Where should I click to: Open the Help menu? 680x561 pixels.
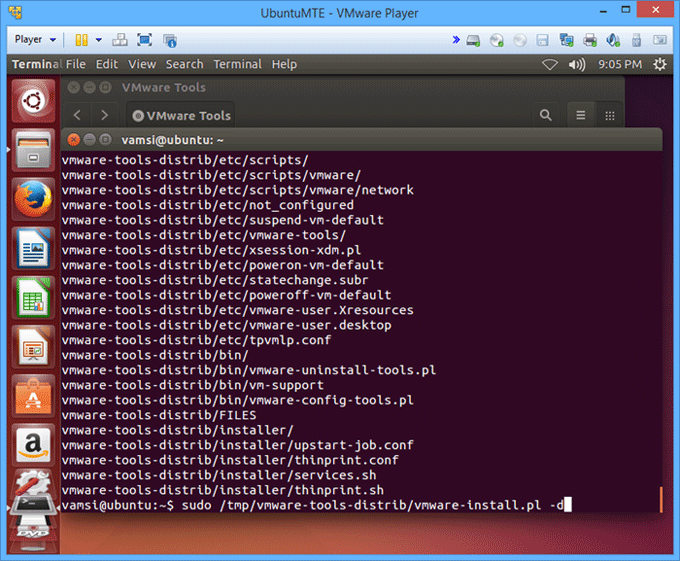284,64
